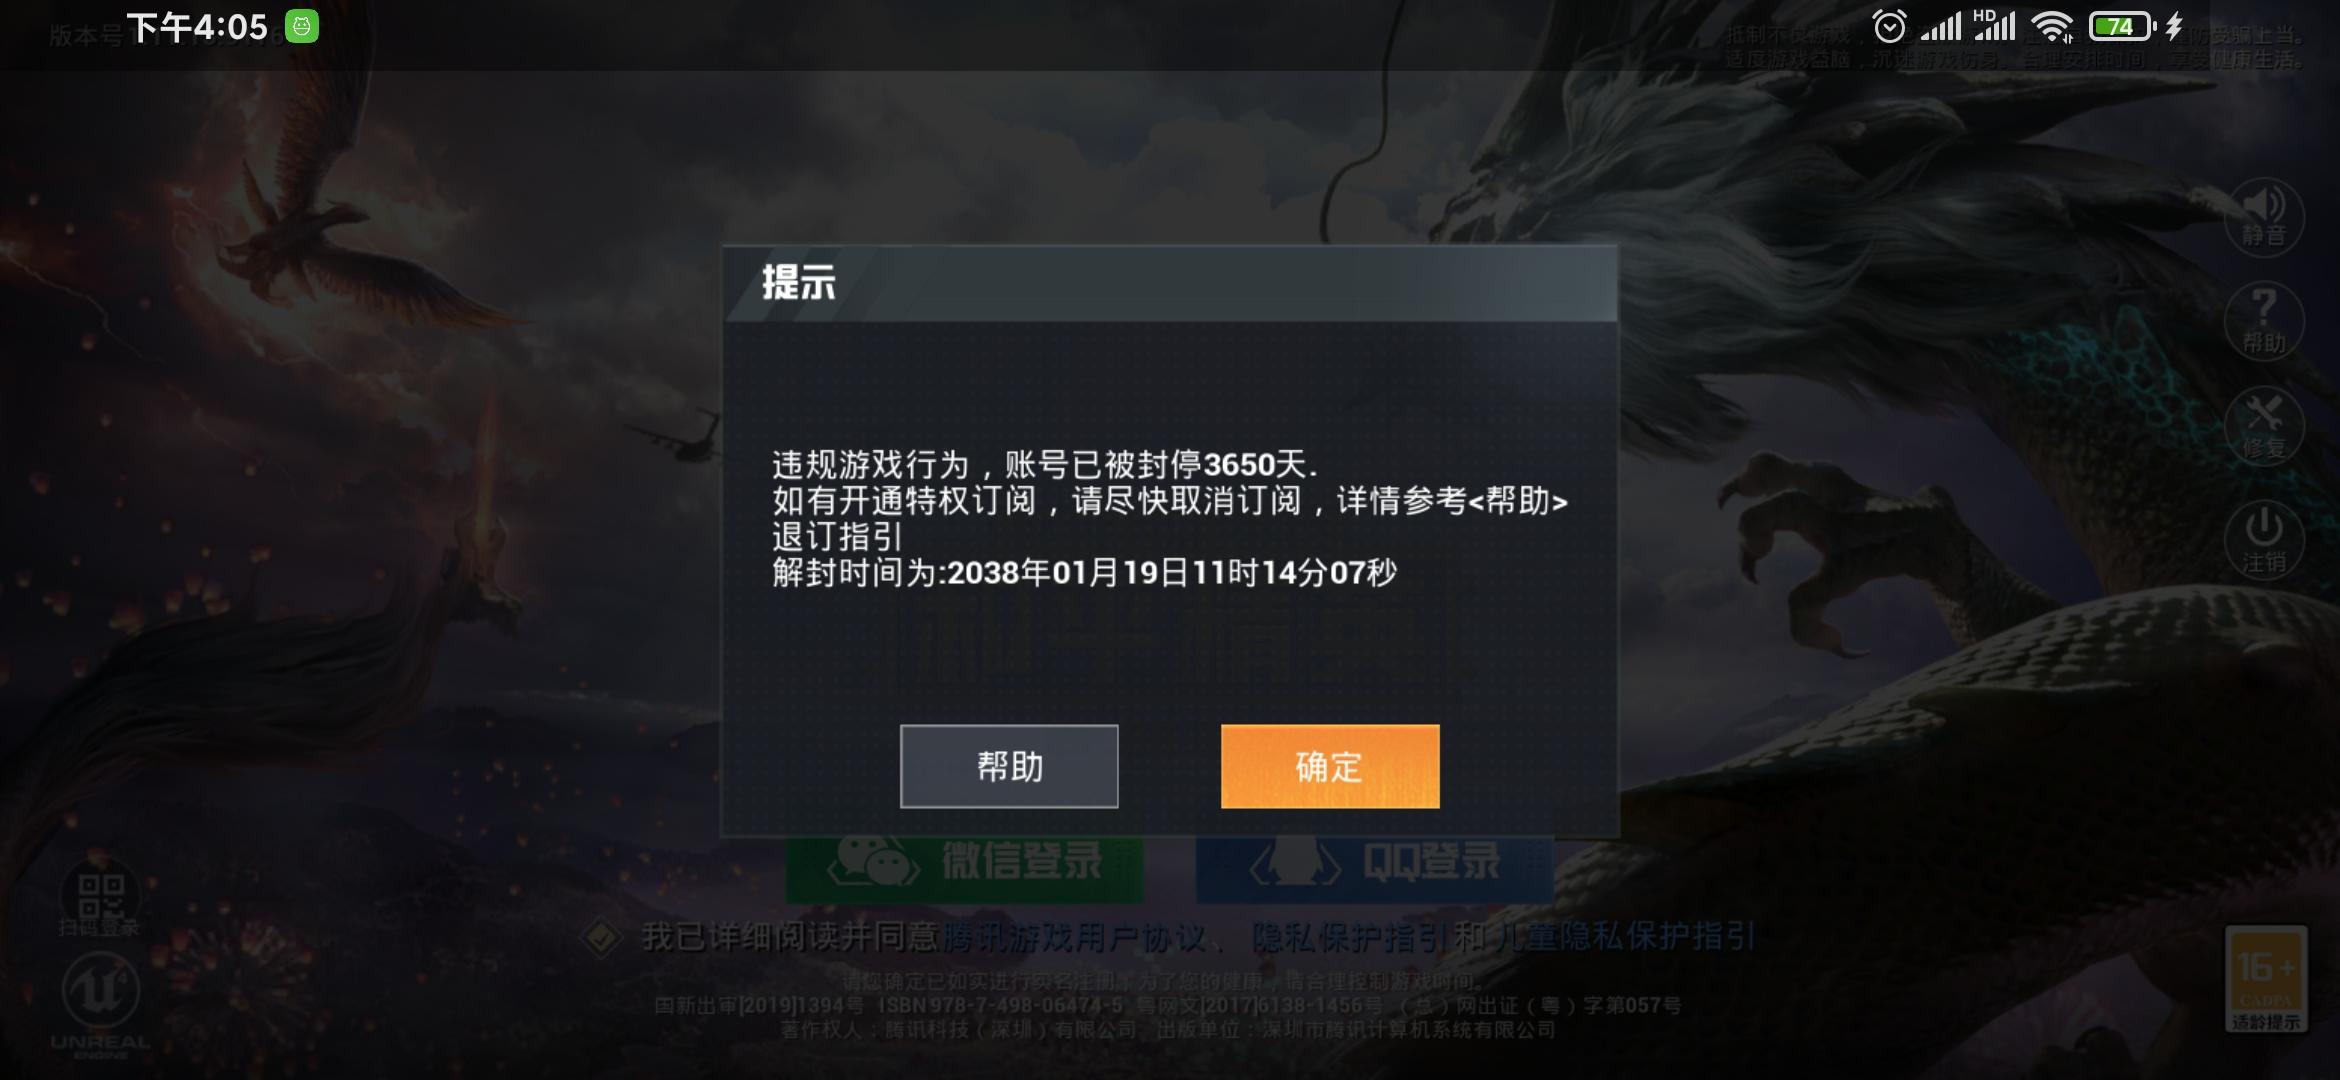Tap the alarm clock status icon
The width and height of the screenshot is (2340, 1080).
[1889, 27]
